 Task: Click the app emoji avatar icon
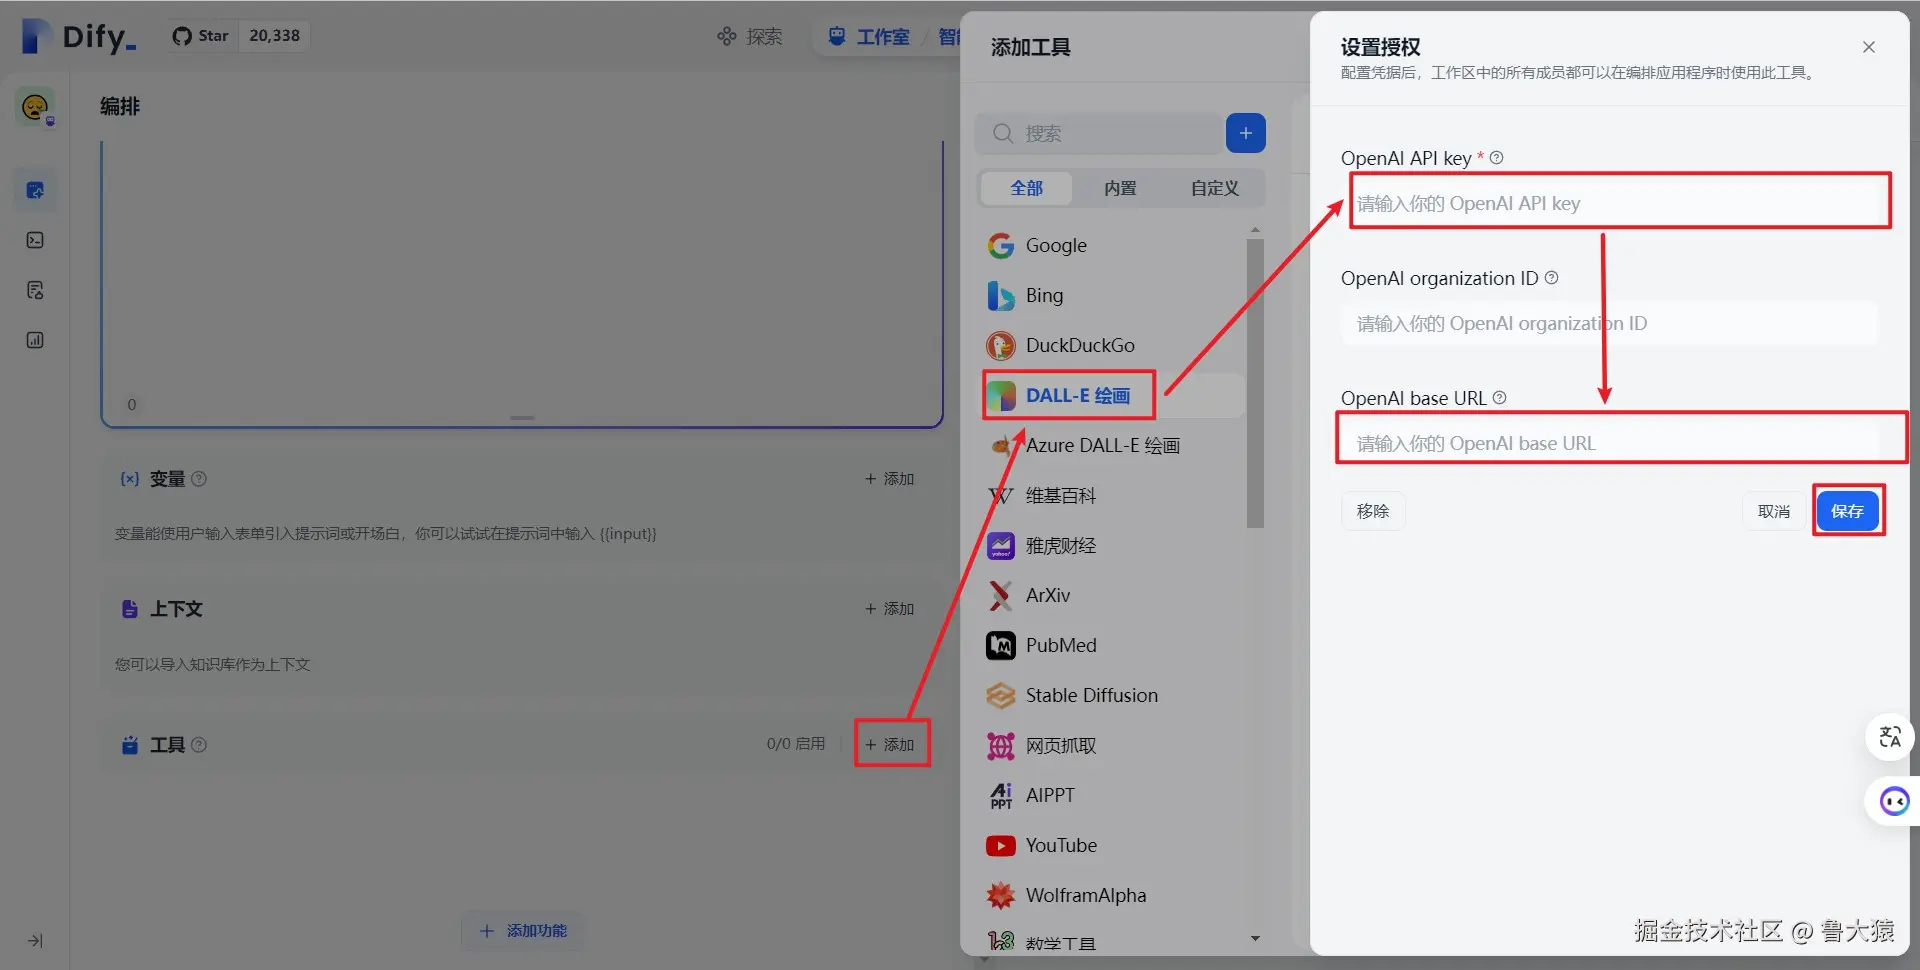[35, 106]
